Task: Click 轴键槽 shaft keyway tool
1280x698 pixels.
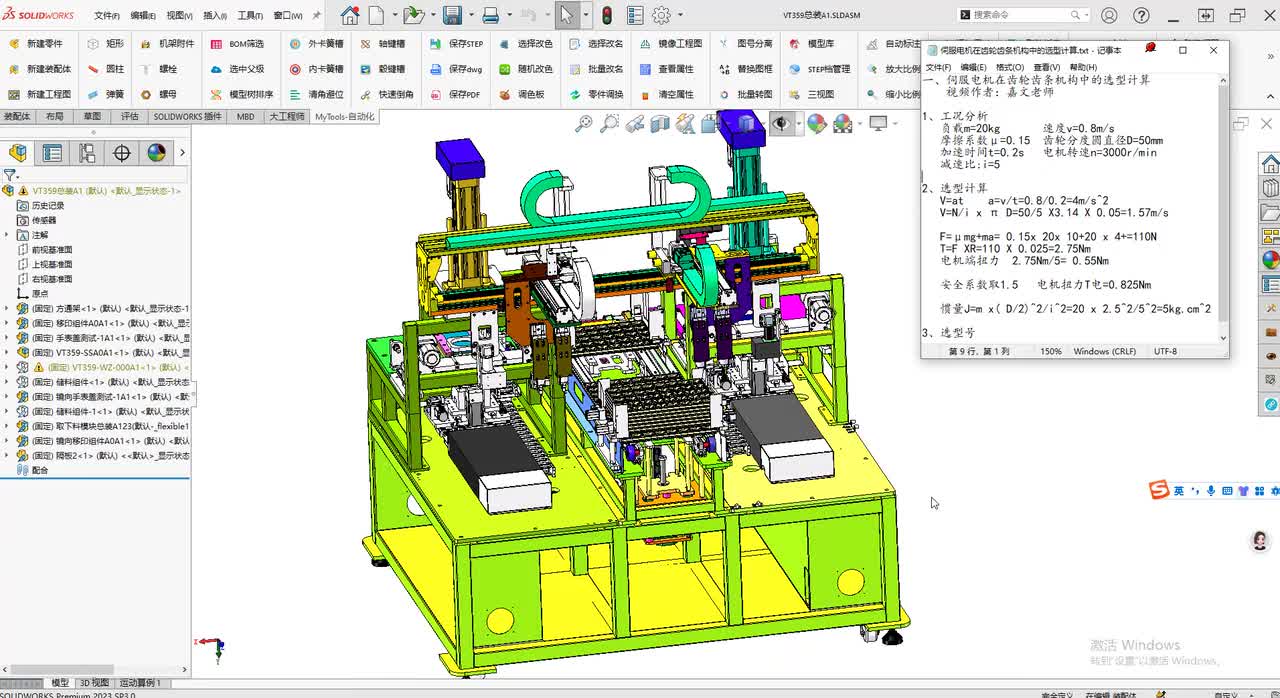Action: tap(382, 44)
